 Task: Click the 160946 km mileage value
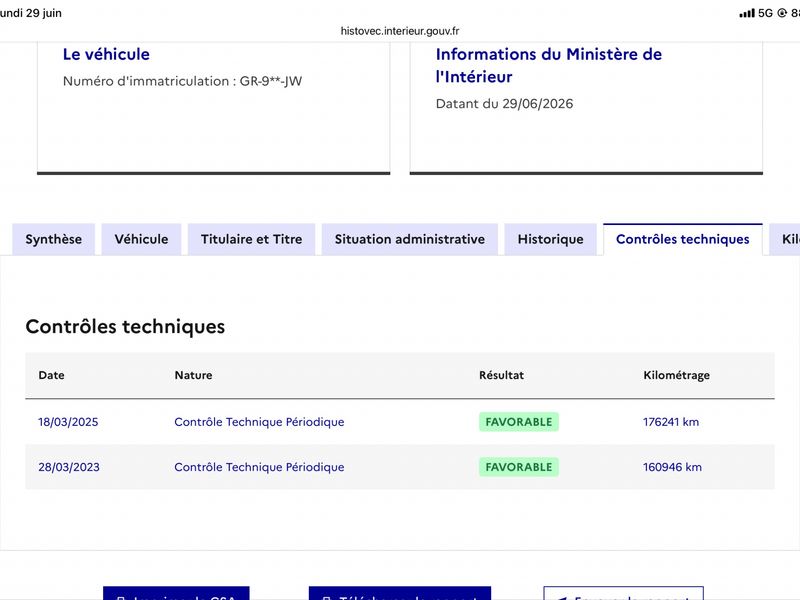point(672,467)
